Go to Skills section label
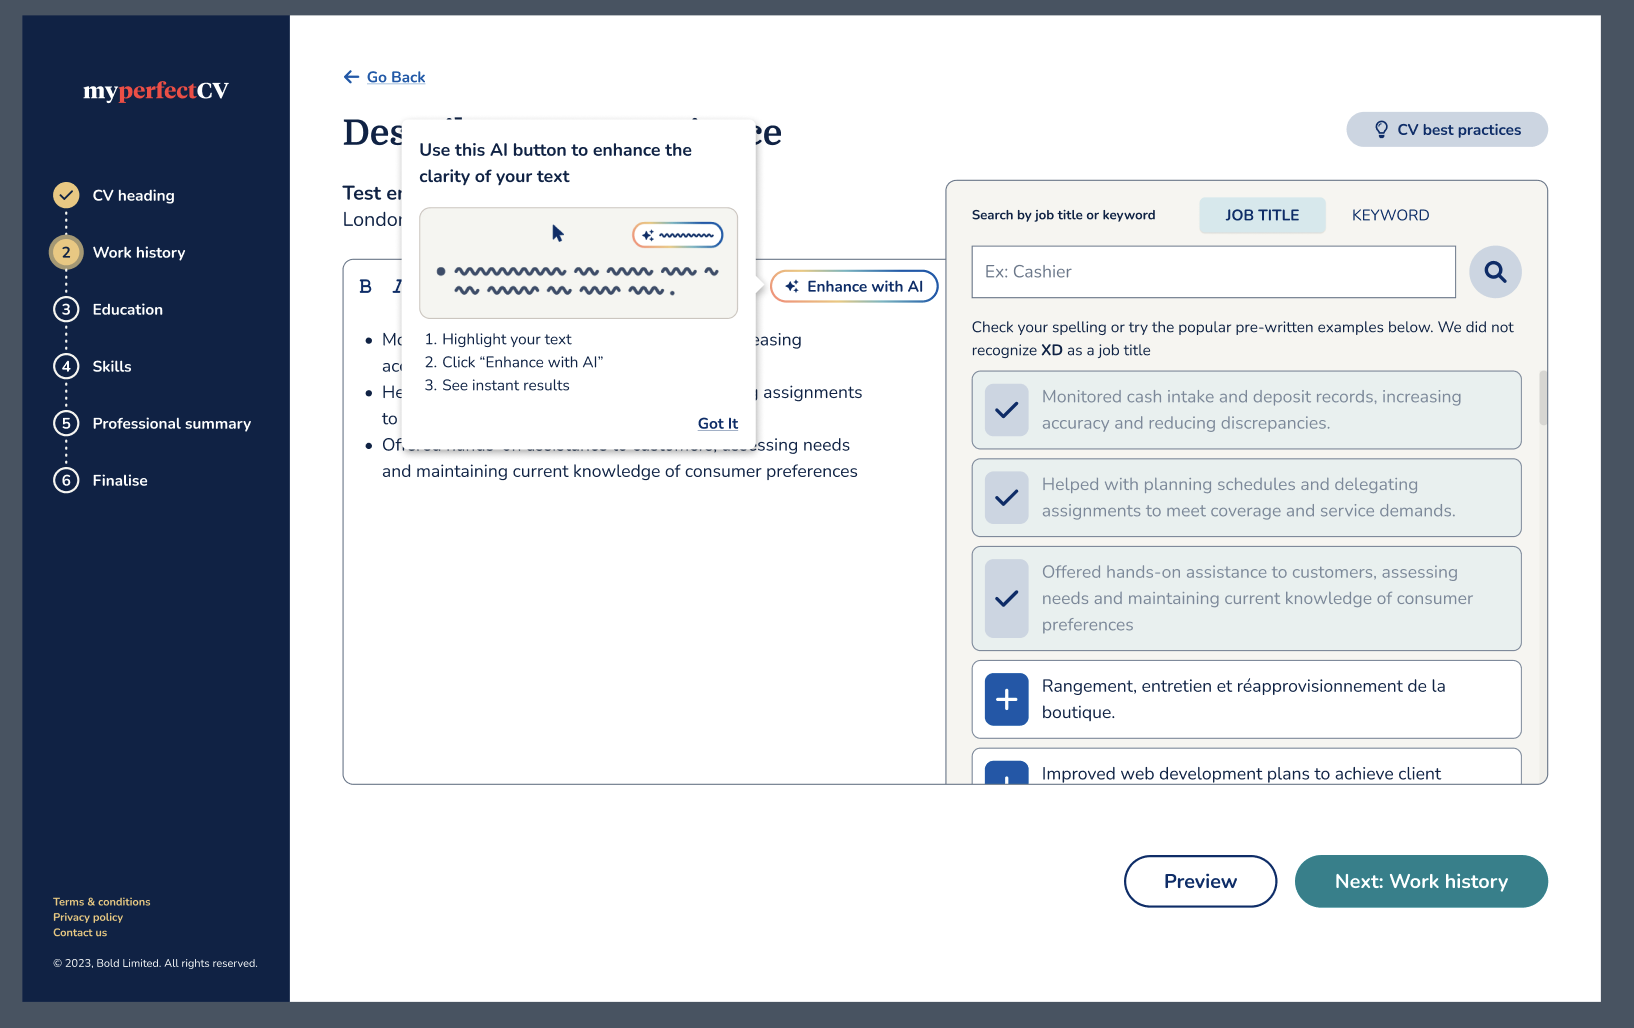Image resolution: width=1634 pixels, height=1028 pixels. tap(112, 367)
